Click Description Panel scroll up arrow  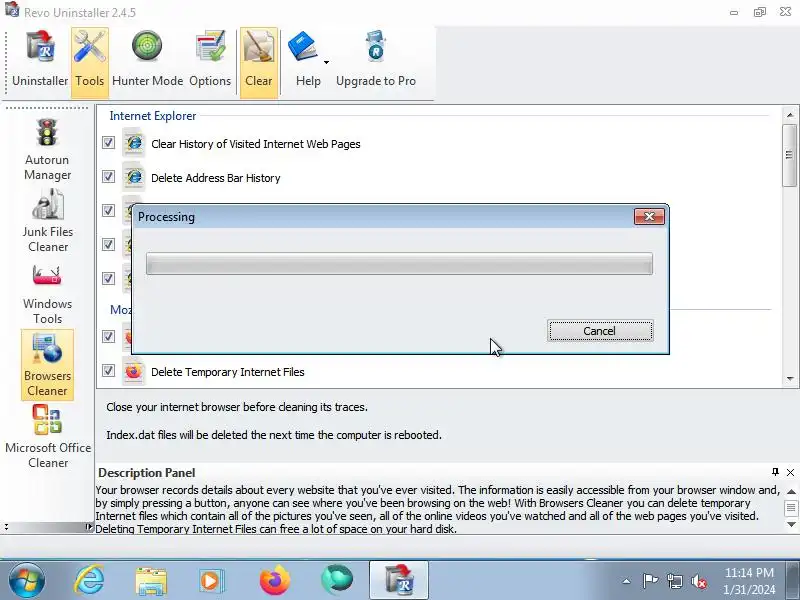coord(791,492)
